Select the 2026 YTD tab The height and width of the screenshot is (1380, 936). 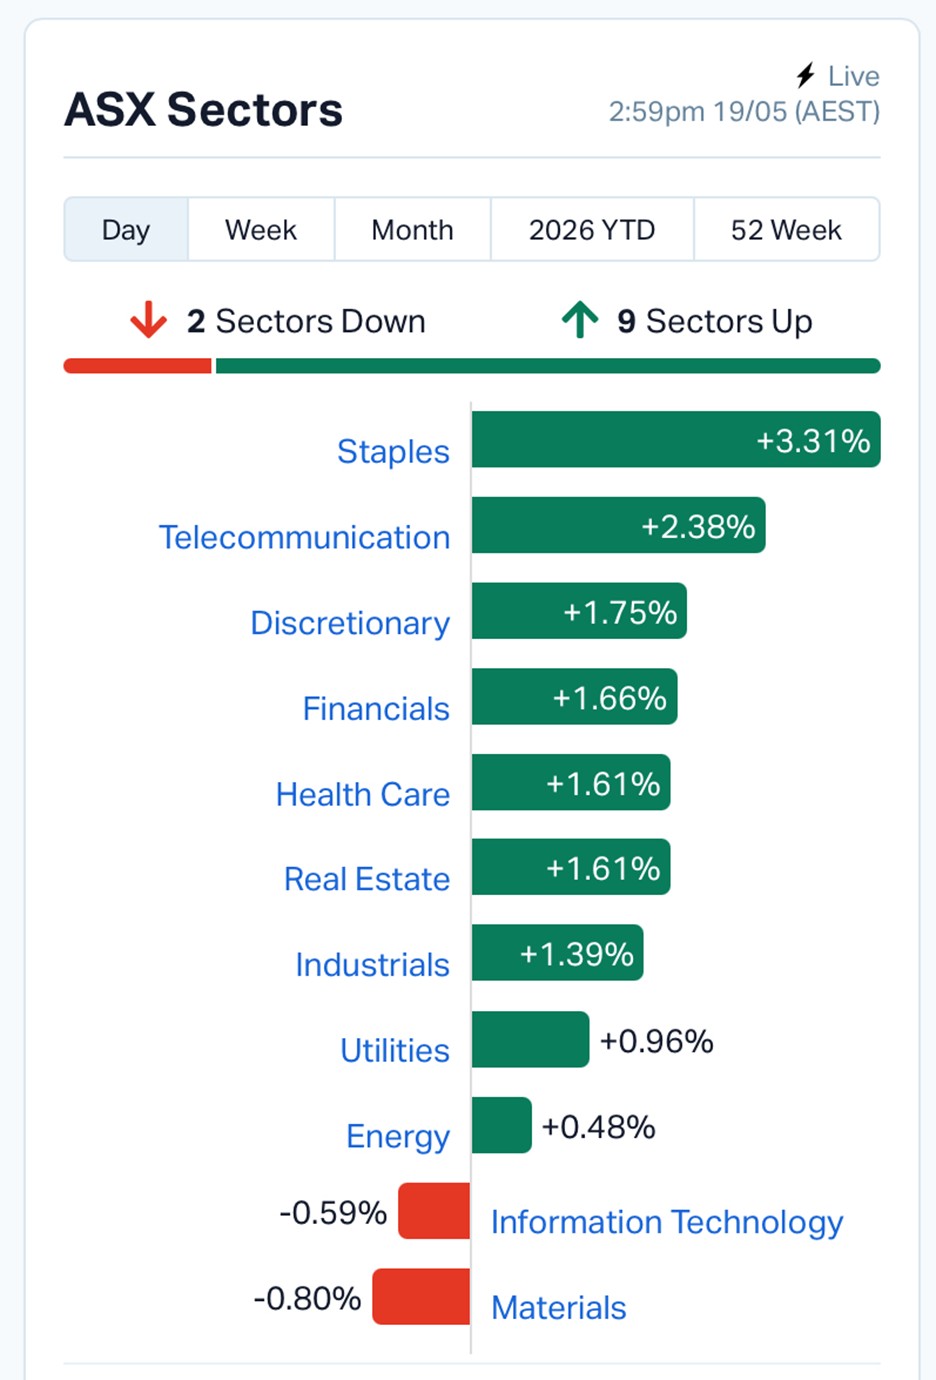click(592, 230)
